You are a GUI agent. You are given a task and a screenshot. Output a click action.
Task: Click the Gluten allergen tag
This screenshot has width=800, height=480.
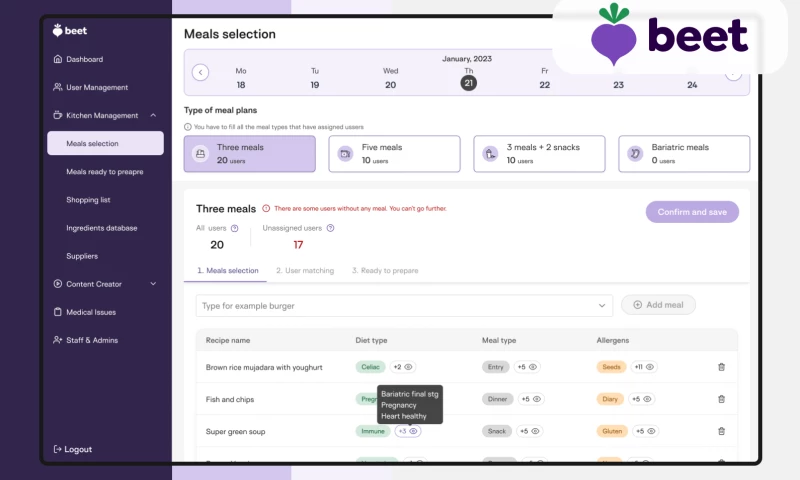pos(612,431)
